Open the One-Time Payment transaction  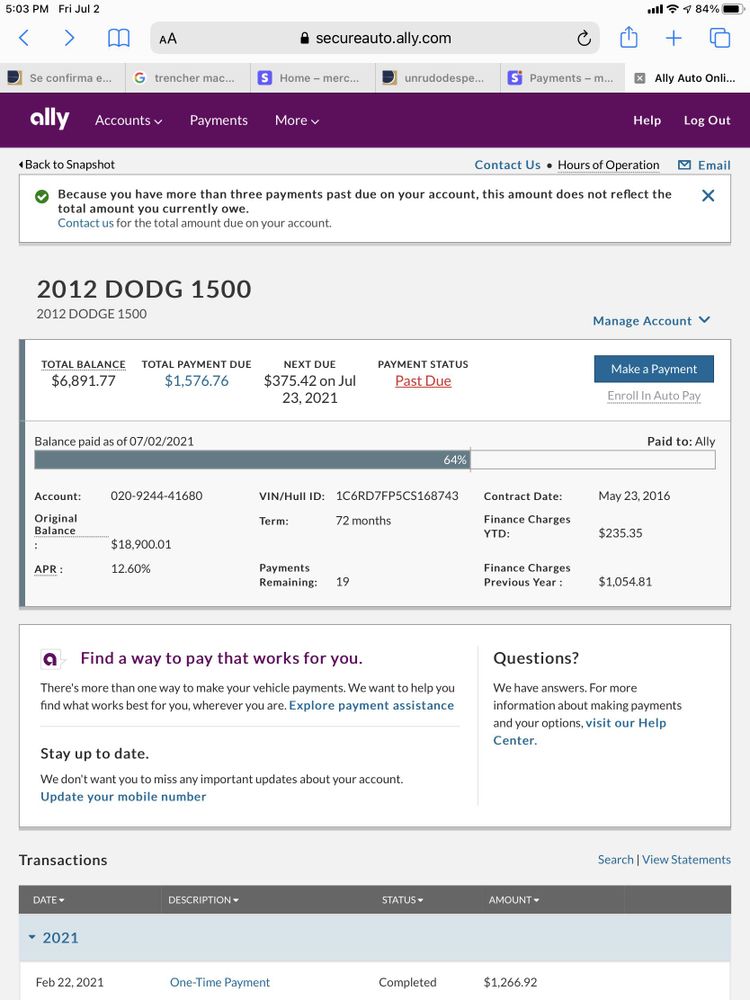click(219, 982)
